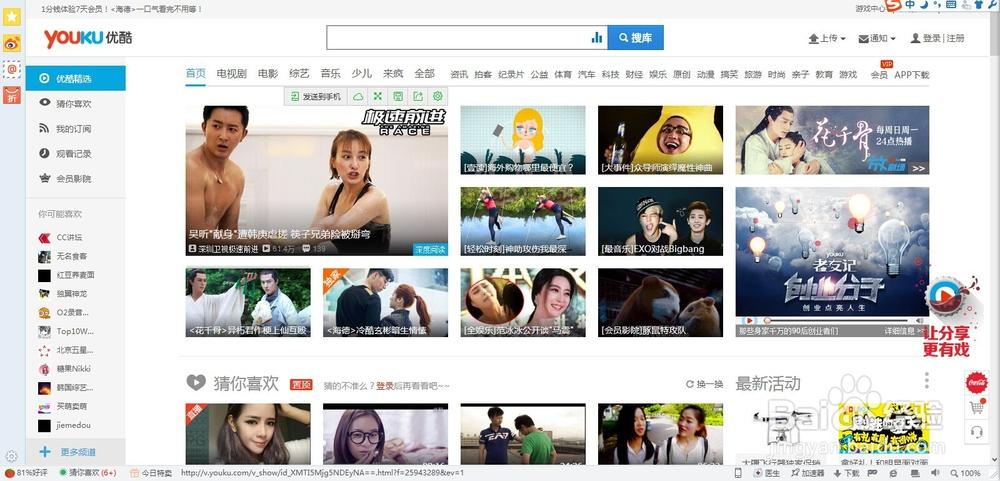The width and height of the screenshot is (1000, 481).
Task: Click the 登录 link in 猜你喜欢 section
Action: point(385,386)
